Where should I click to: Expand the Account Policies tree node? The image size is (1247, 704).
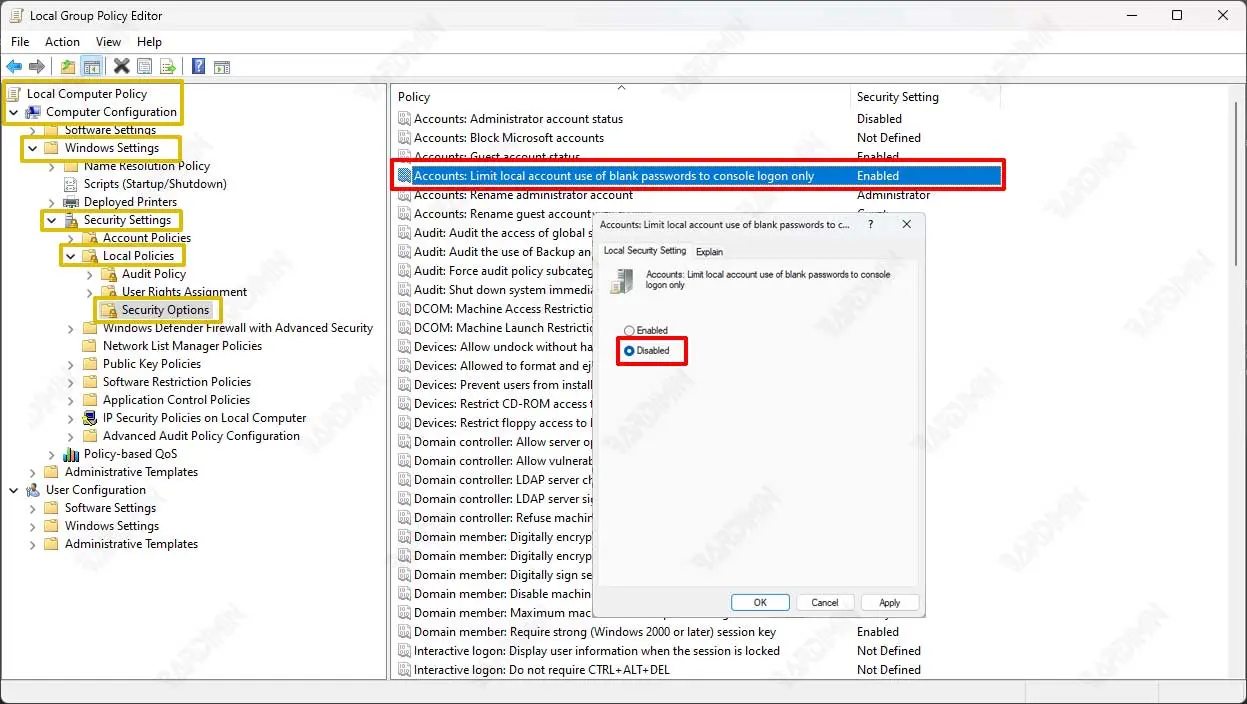point(71,238)
